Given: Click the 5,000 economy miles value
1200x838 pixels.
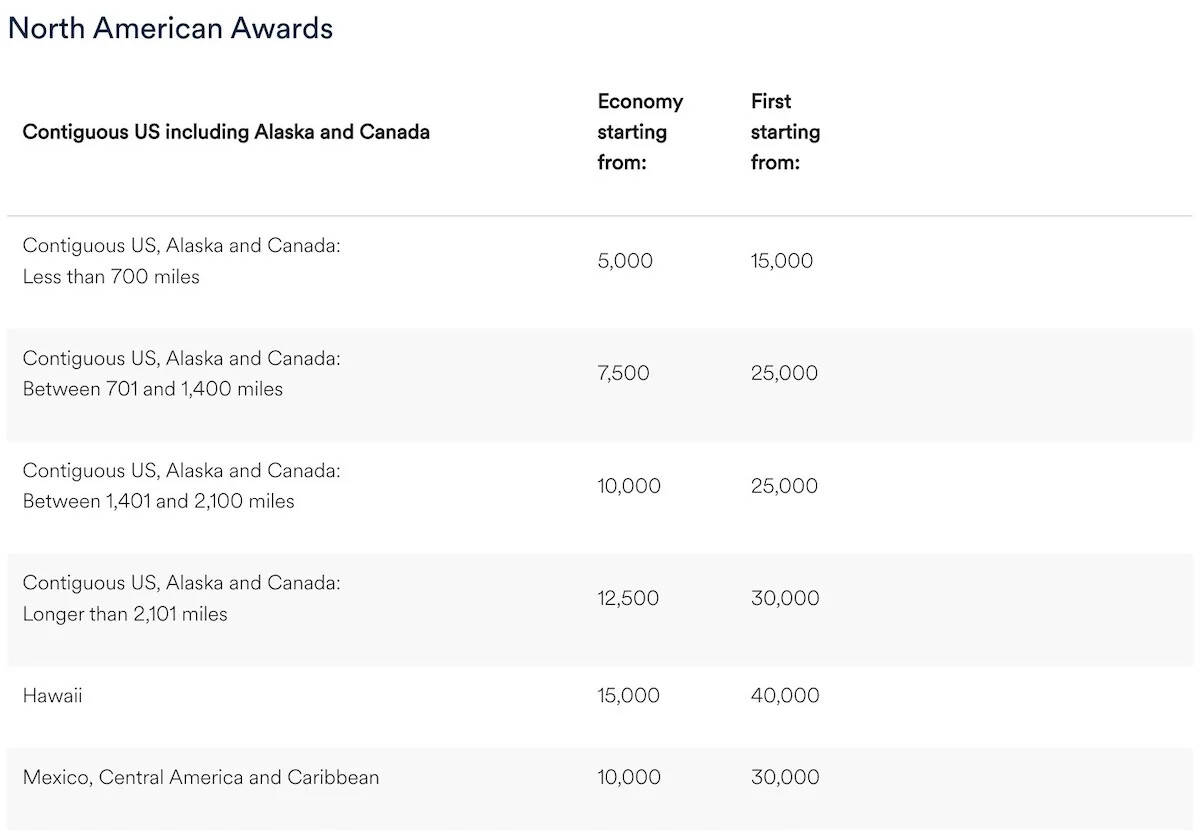Looking at the screenshot, I should [625, 261].
